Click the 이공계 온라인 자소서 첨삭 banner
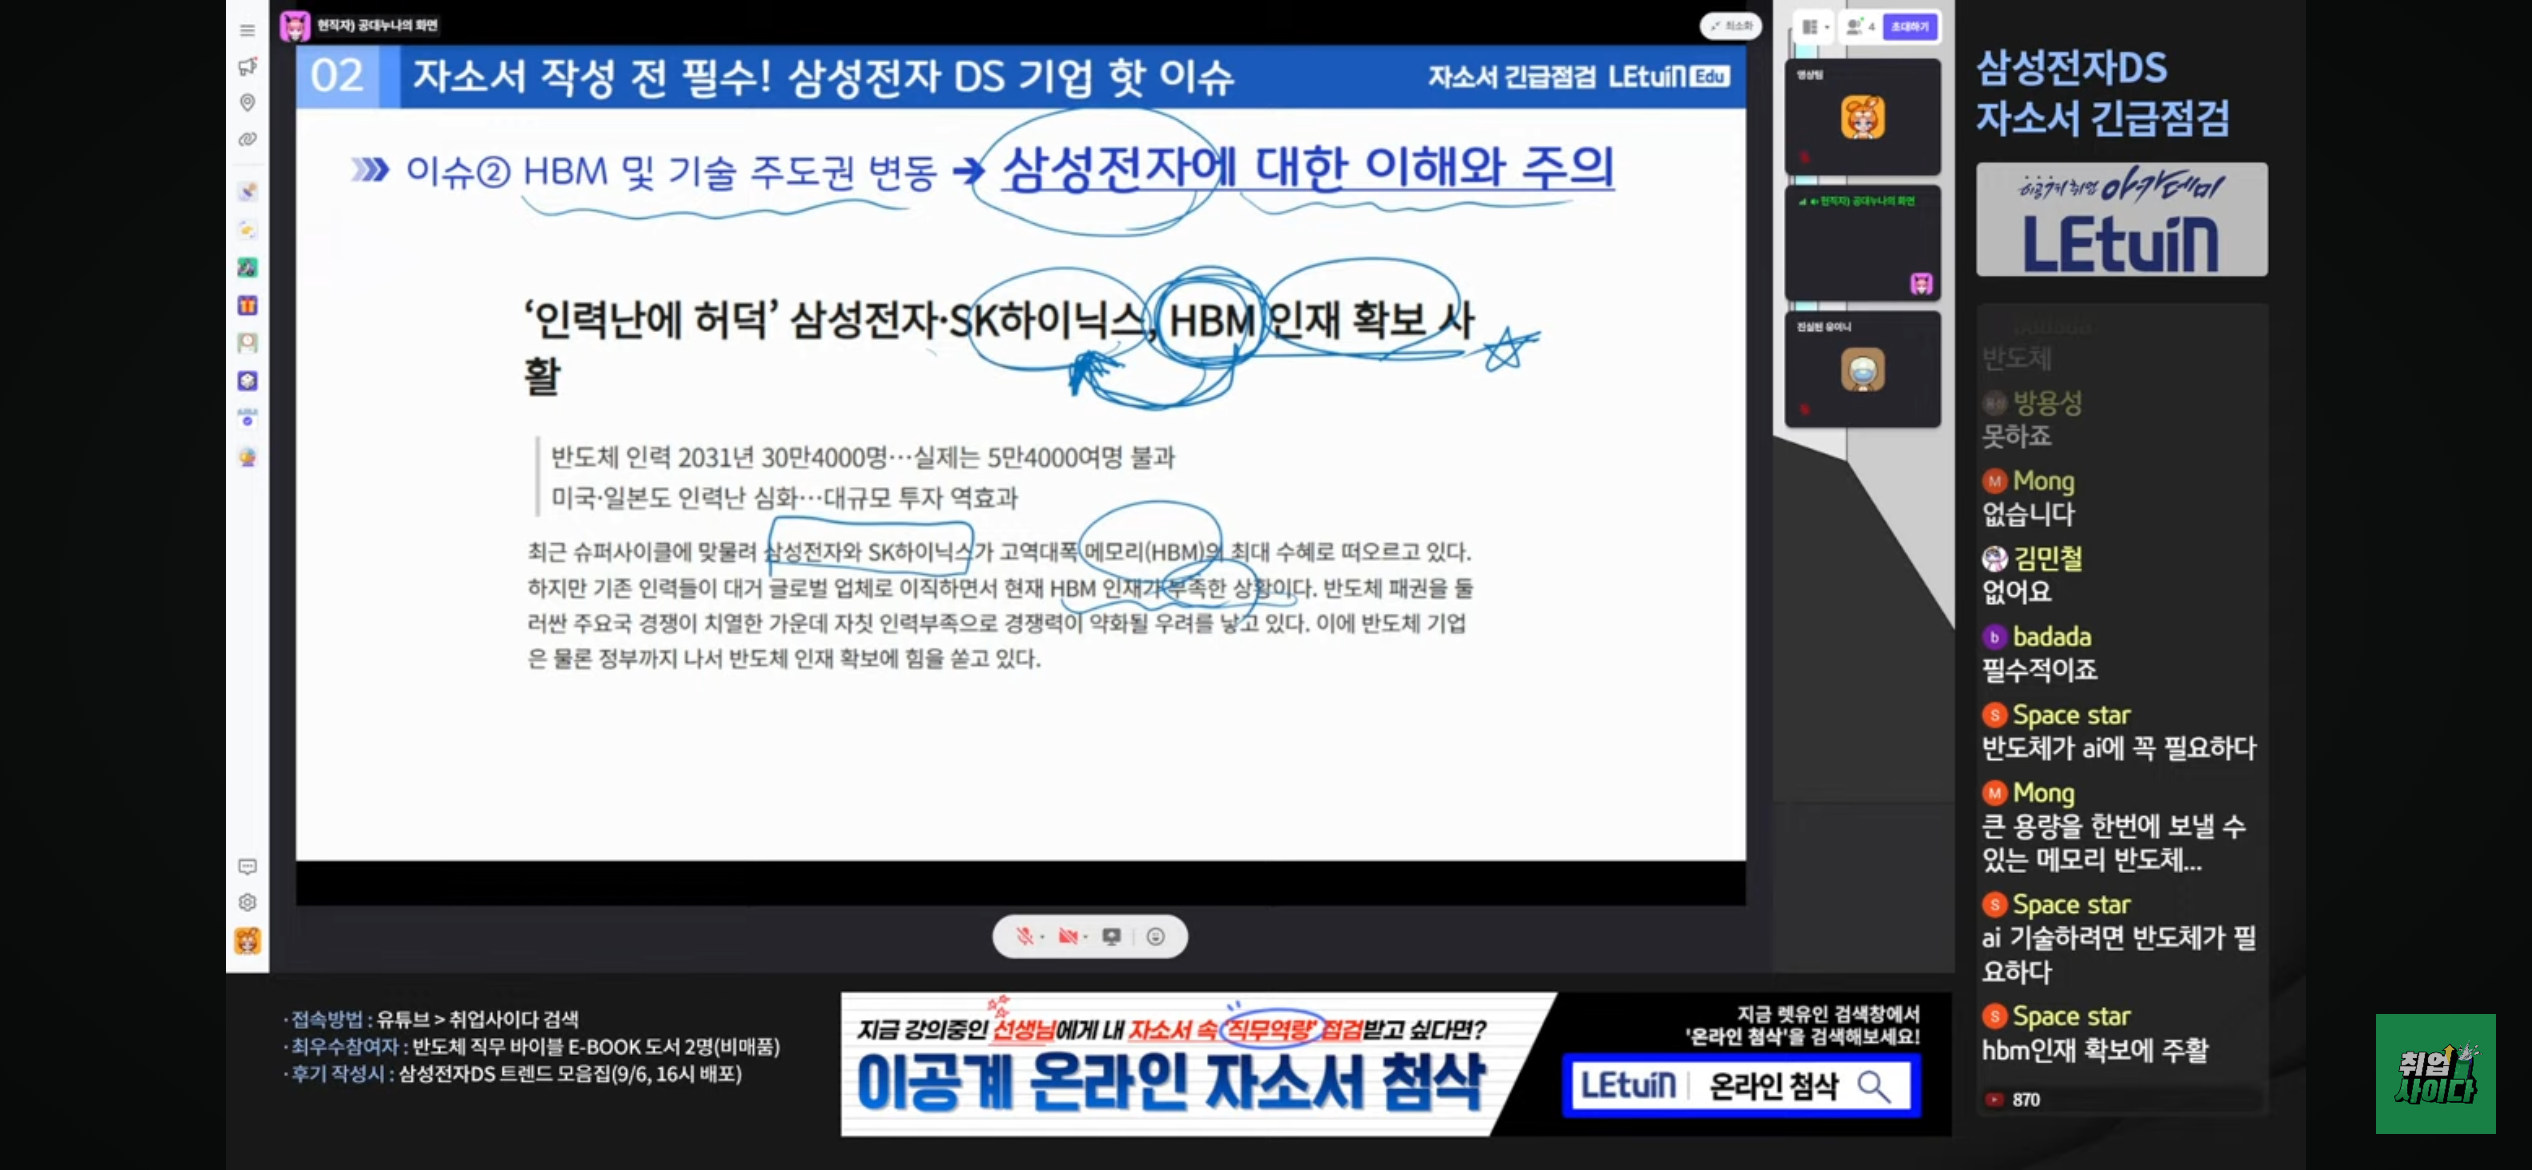 pyautogui.click(x=1170, y=1084)
